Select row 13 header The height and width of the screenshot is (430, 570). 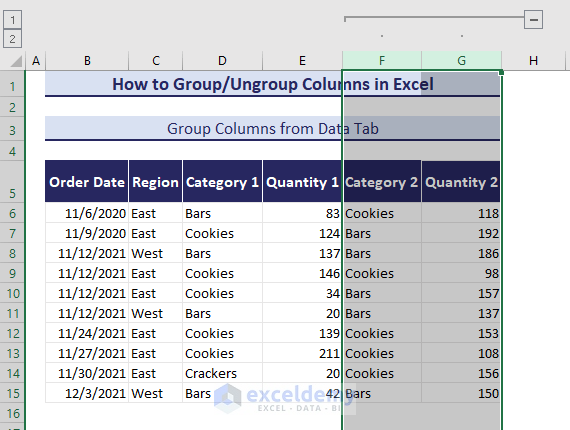pyautogui.click(x=12, y=353)
